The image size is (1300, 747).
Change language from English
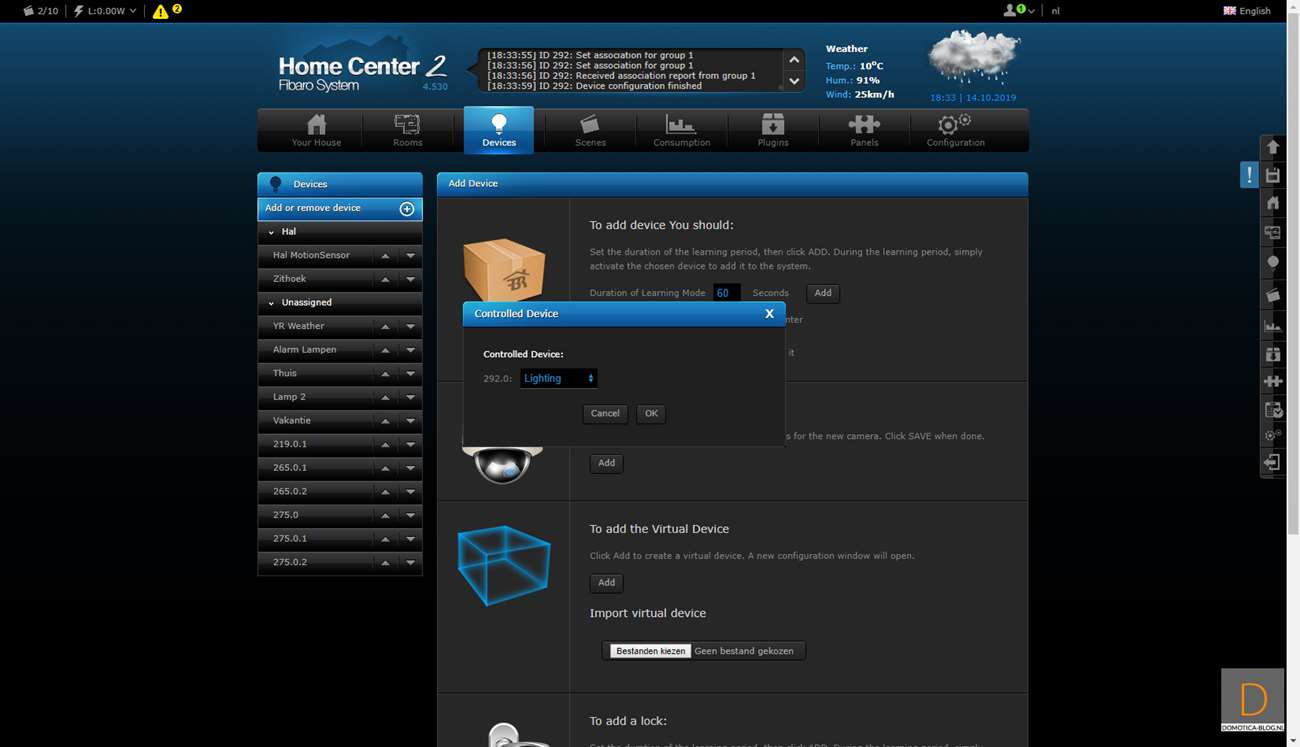pos(1247,11)
